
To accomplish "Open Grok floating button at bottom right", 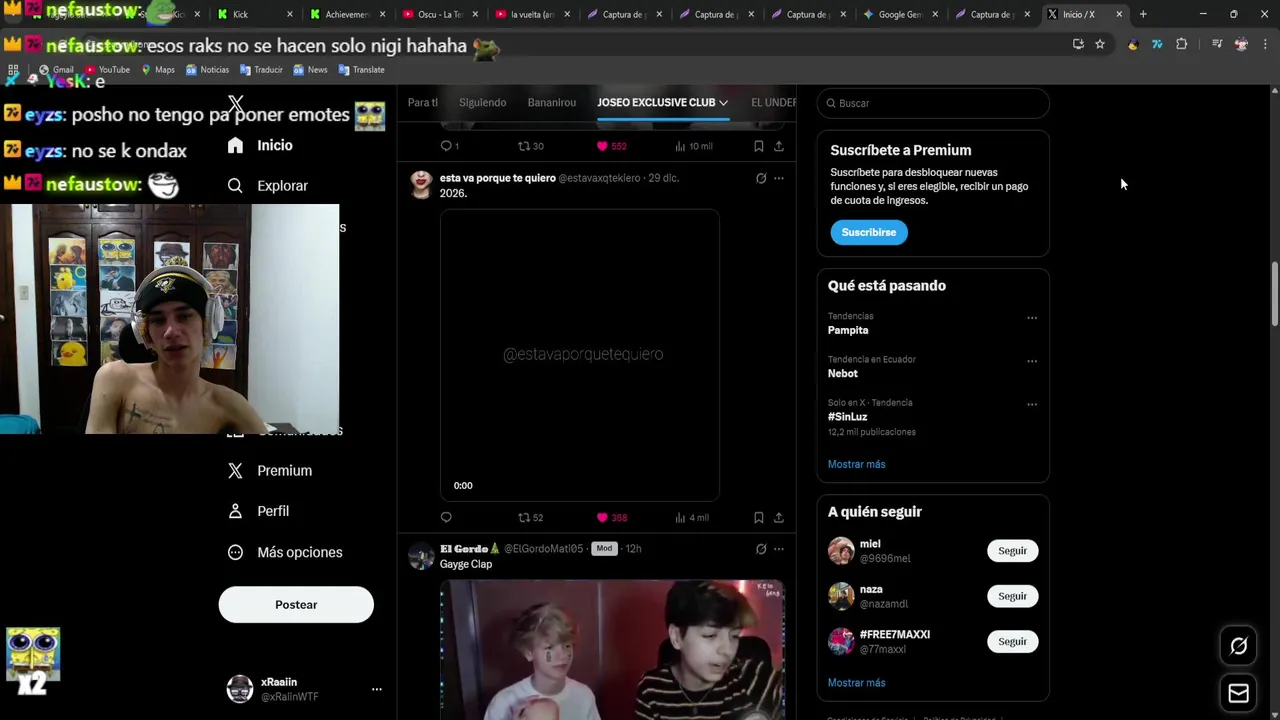I will click(x=1238, y=646).
